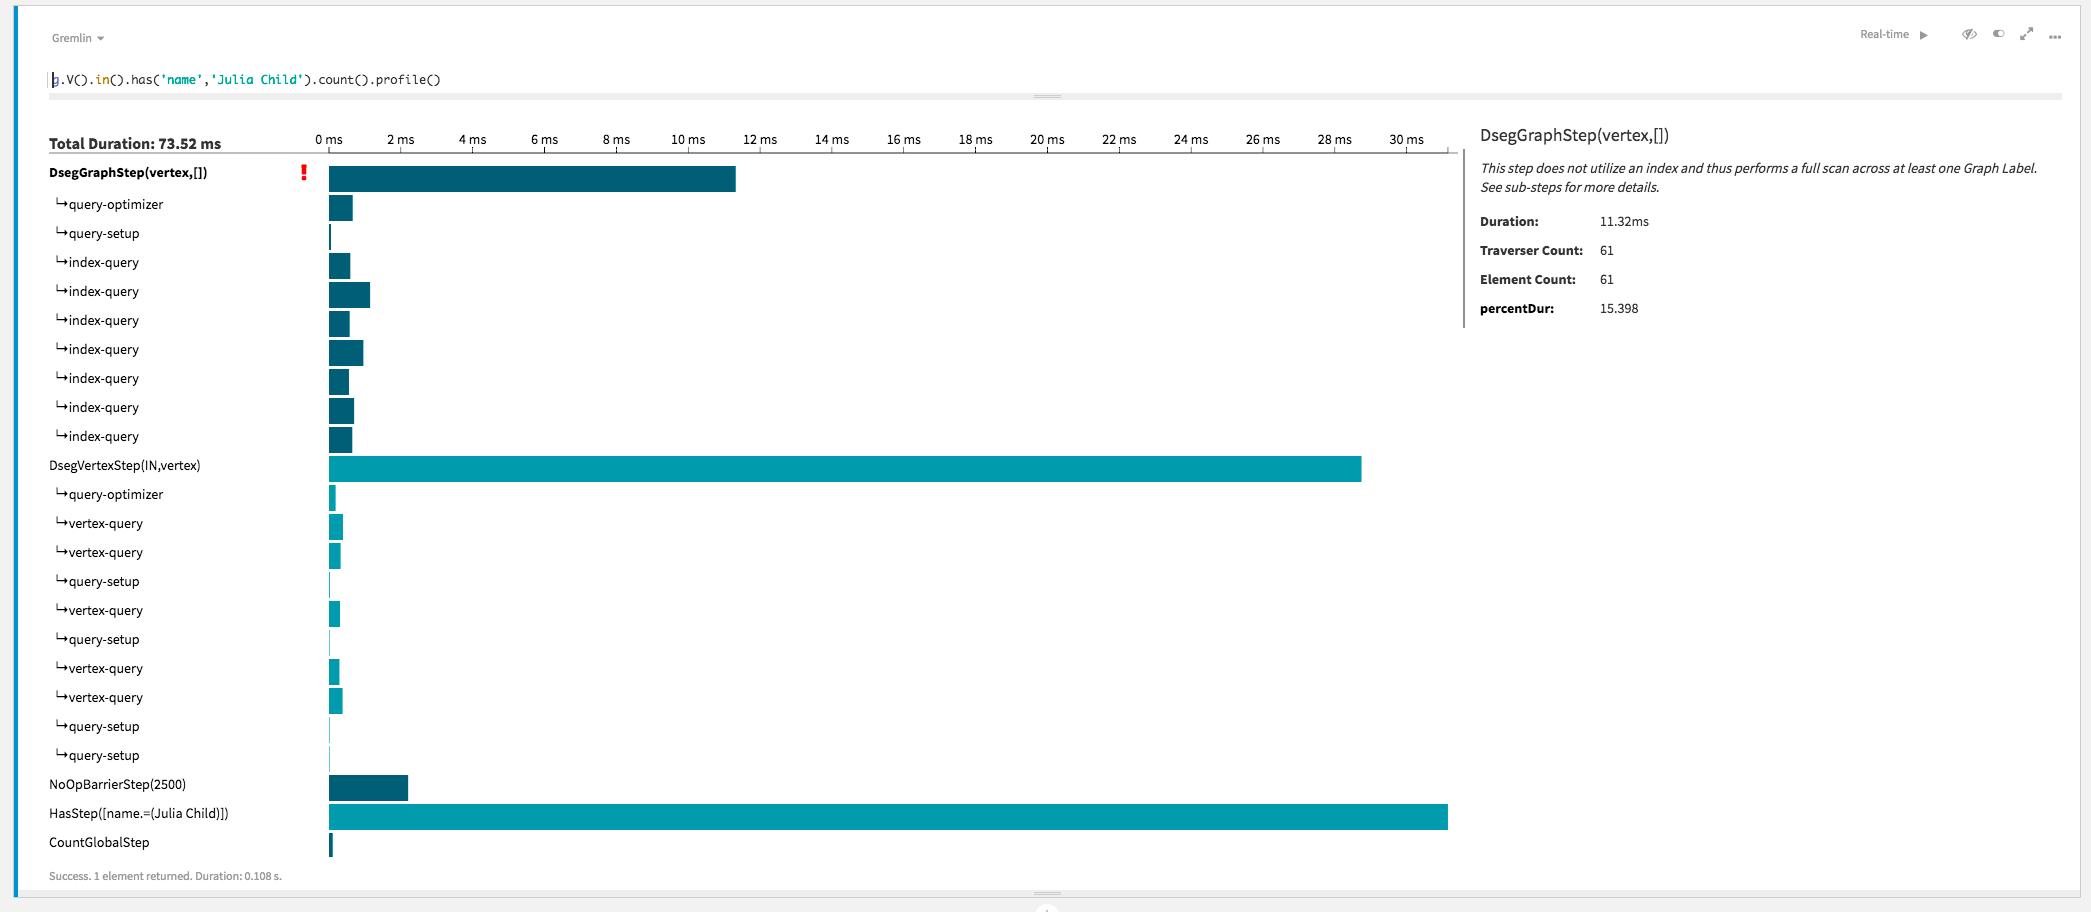This screenshot has height=912, width=2091.
Task: Open the ellipsis more-options menu
Action: pyautogui.click(x=2055, y=36)
